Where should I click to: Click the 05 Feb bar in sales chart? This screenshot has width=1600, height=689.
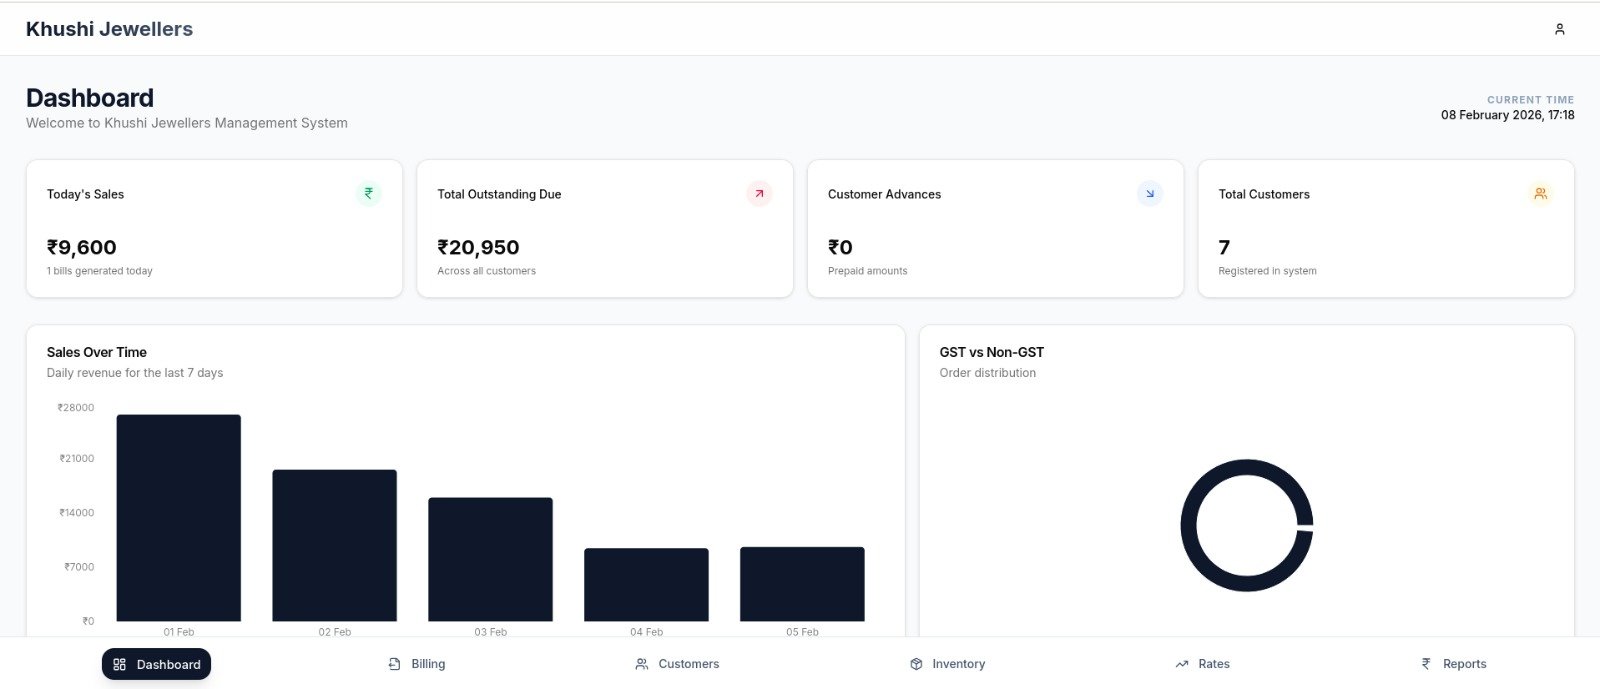(x=802, y=584)
